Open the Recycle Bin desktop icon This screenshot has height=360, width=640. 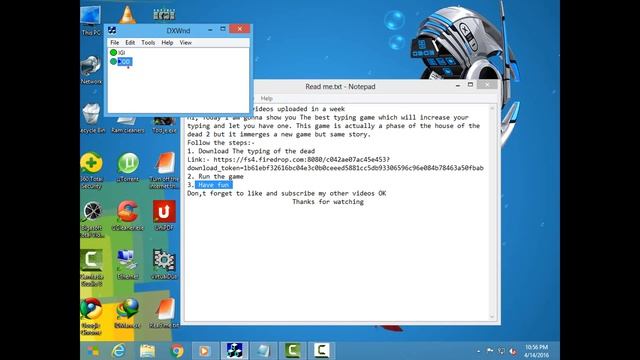point(91,118)
